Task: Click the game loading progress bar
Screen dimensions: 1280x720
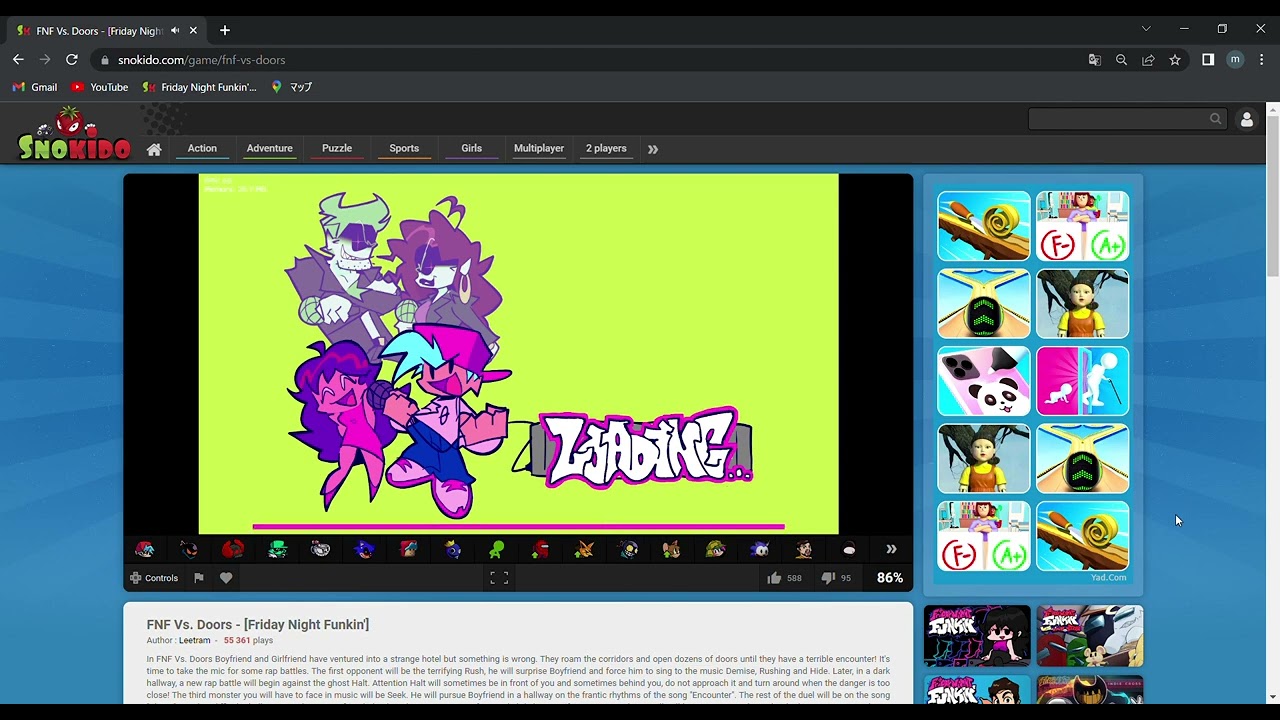Action: [519, 526]
